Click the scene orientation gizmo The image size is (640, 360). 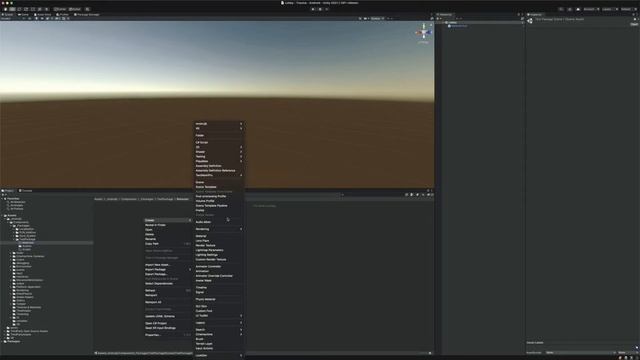[x=424, y=32]
